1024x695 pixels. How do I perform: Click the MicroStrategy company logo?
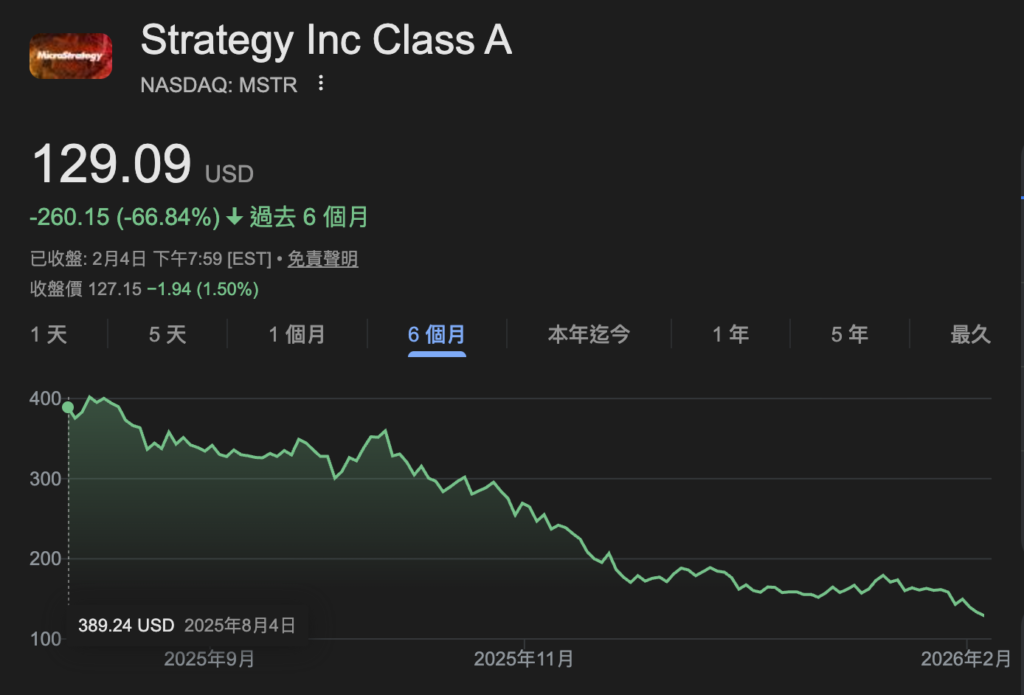(70, 59)
